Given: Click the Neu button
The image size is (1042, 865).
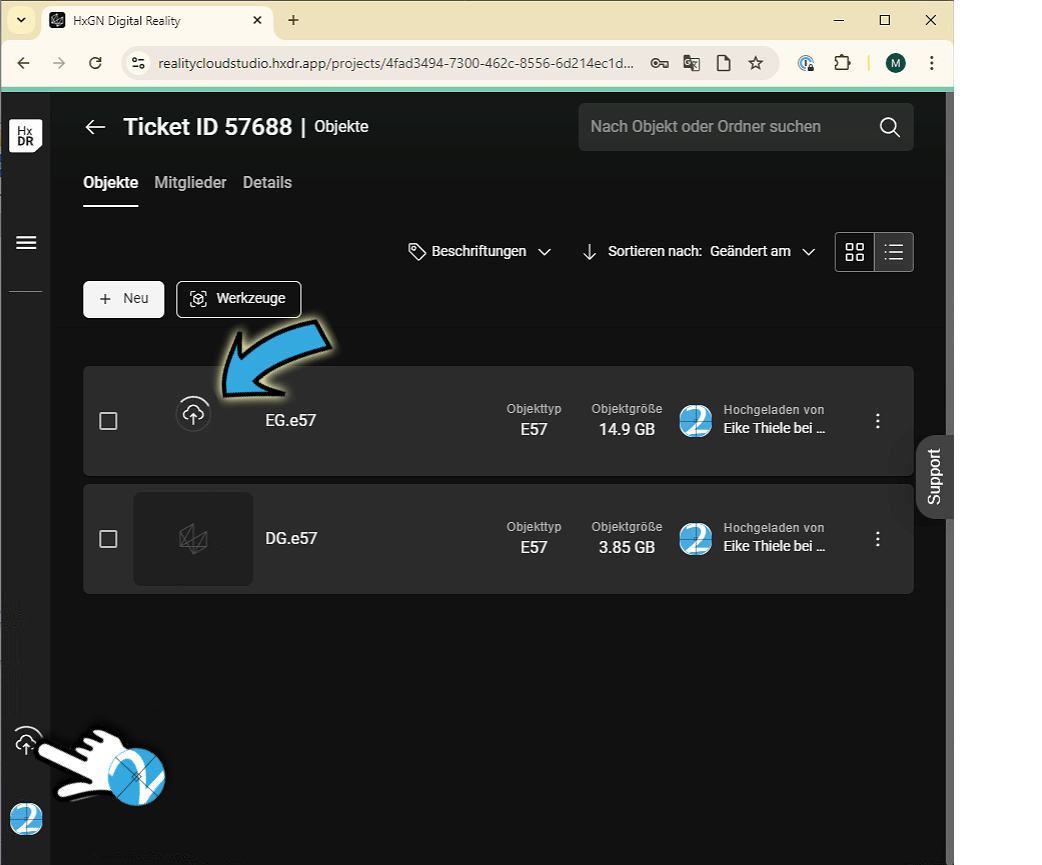Looking at the screenshot, I should (124, 300).
